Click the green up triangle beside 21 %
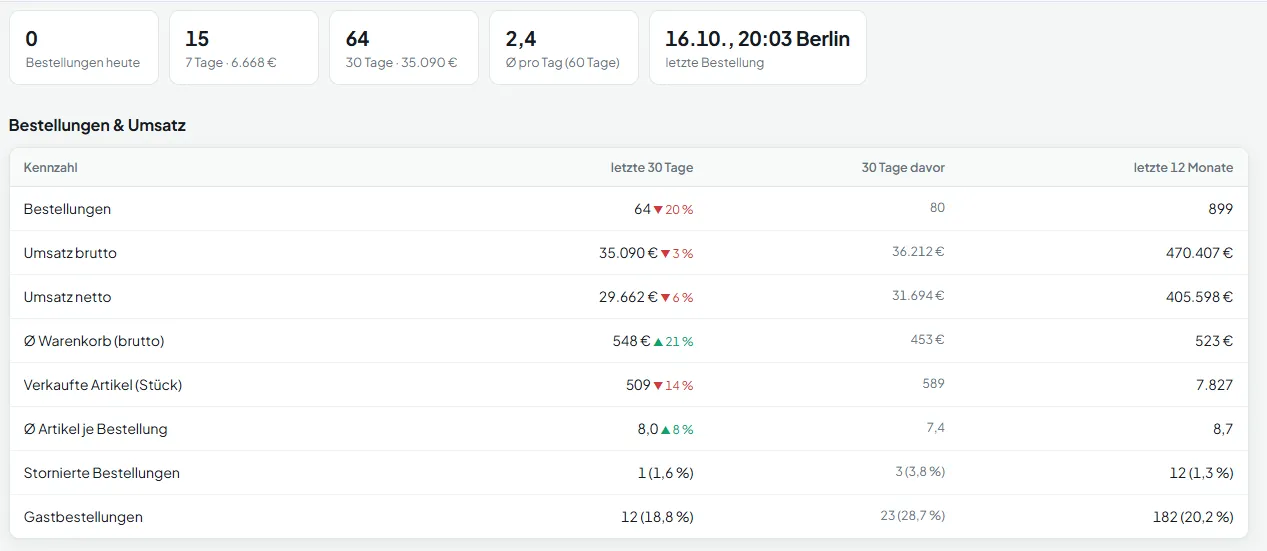The image size is (1267, 551). tap(658, 341)
